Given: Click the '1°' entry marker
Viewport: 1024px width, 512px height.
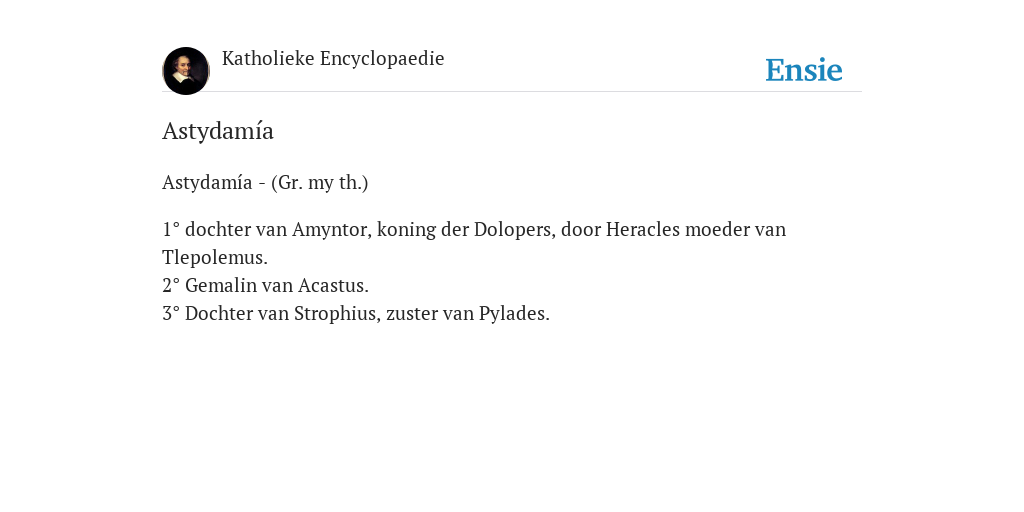Looking at the screenshot, I should [x=171, y=230].
